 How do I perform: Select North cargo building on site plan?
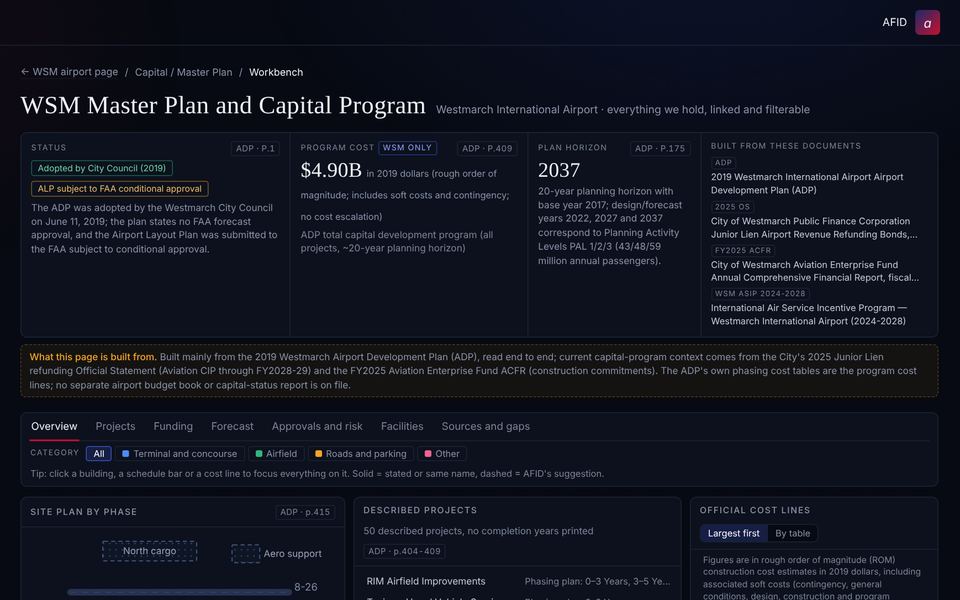coord(149,551)
